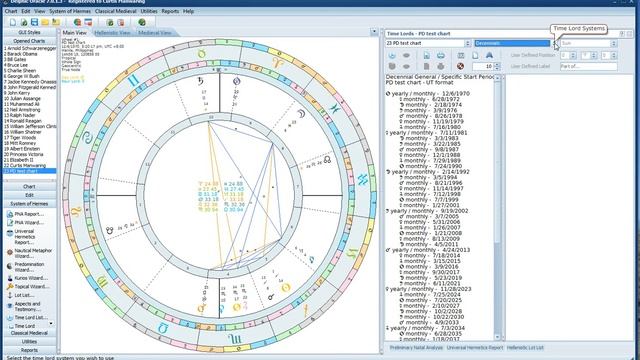Open the Universal Hermetics Report bottom tab

click(x=475, y=348)
